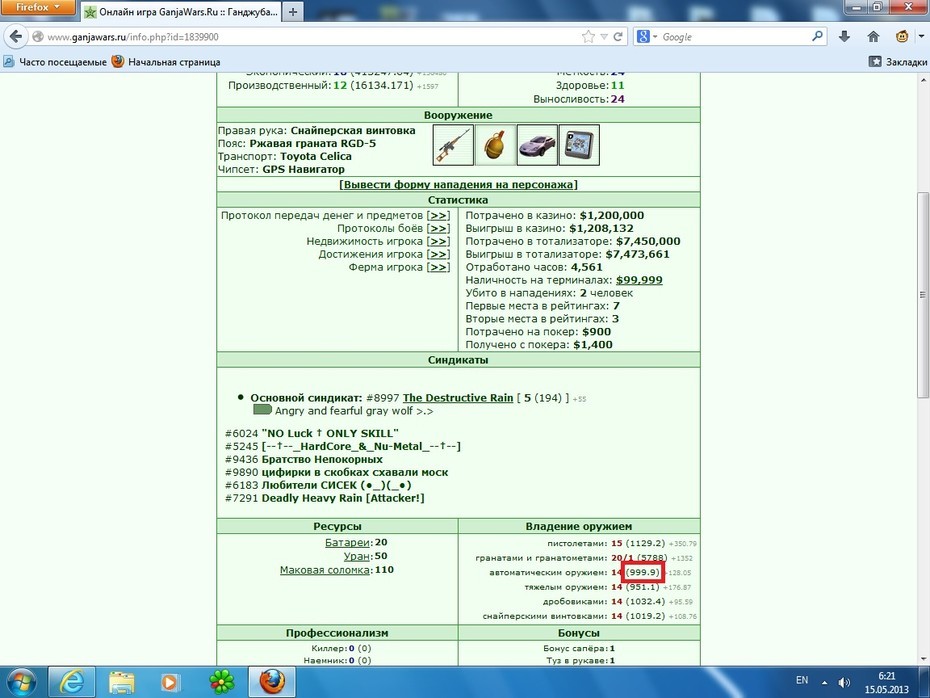
Task: Click the syndicate rank badge icon
Action: tap(262, 410)
